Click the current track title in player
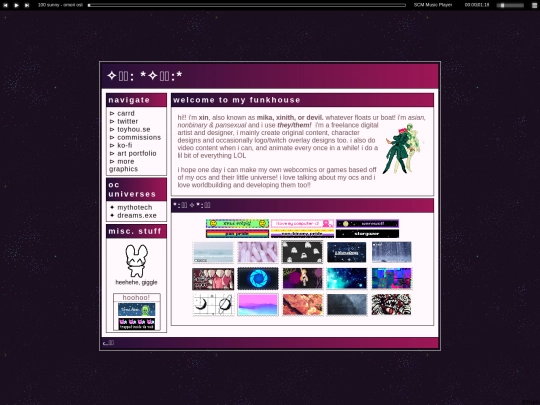Screen dimensions: 540x405 [60, 5]
